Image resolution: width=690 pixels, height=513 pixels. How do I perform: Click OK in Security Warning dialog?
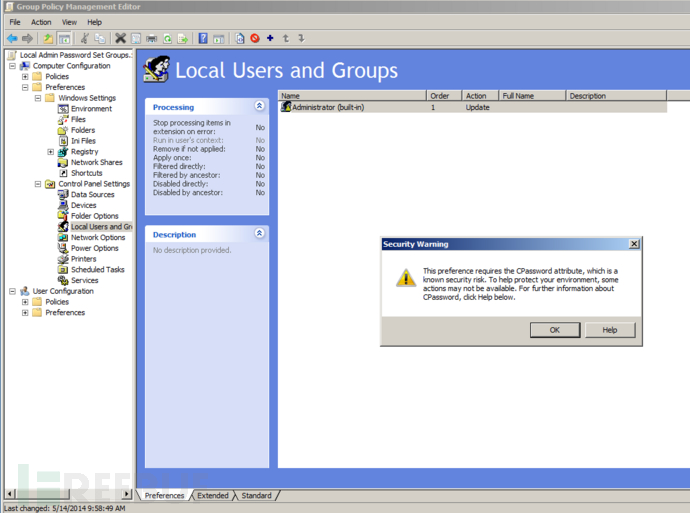click(x=555, y=330)
